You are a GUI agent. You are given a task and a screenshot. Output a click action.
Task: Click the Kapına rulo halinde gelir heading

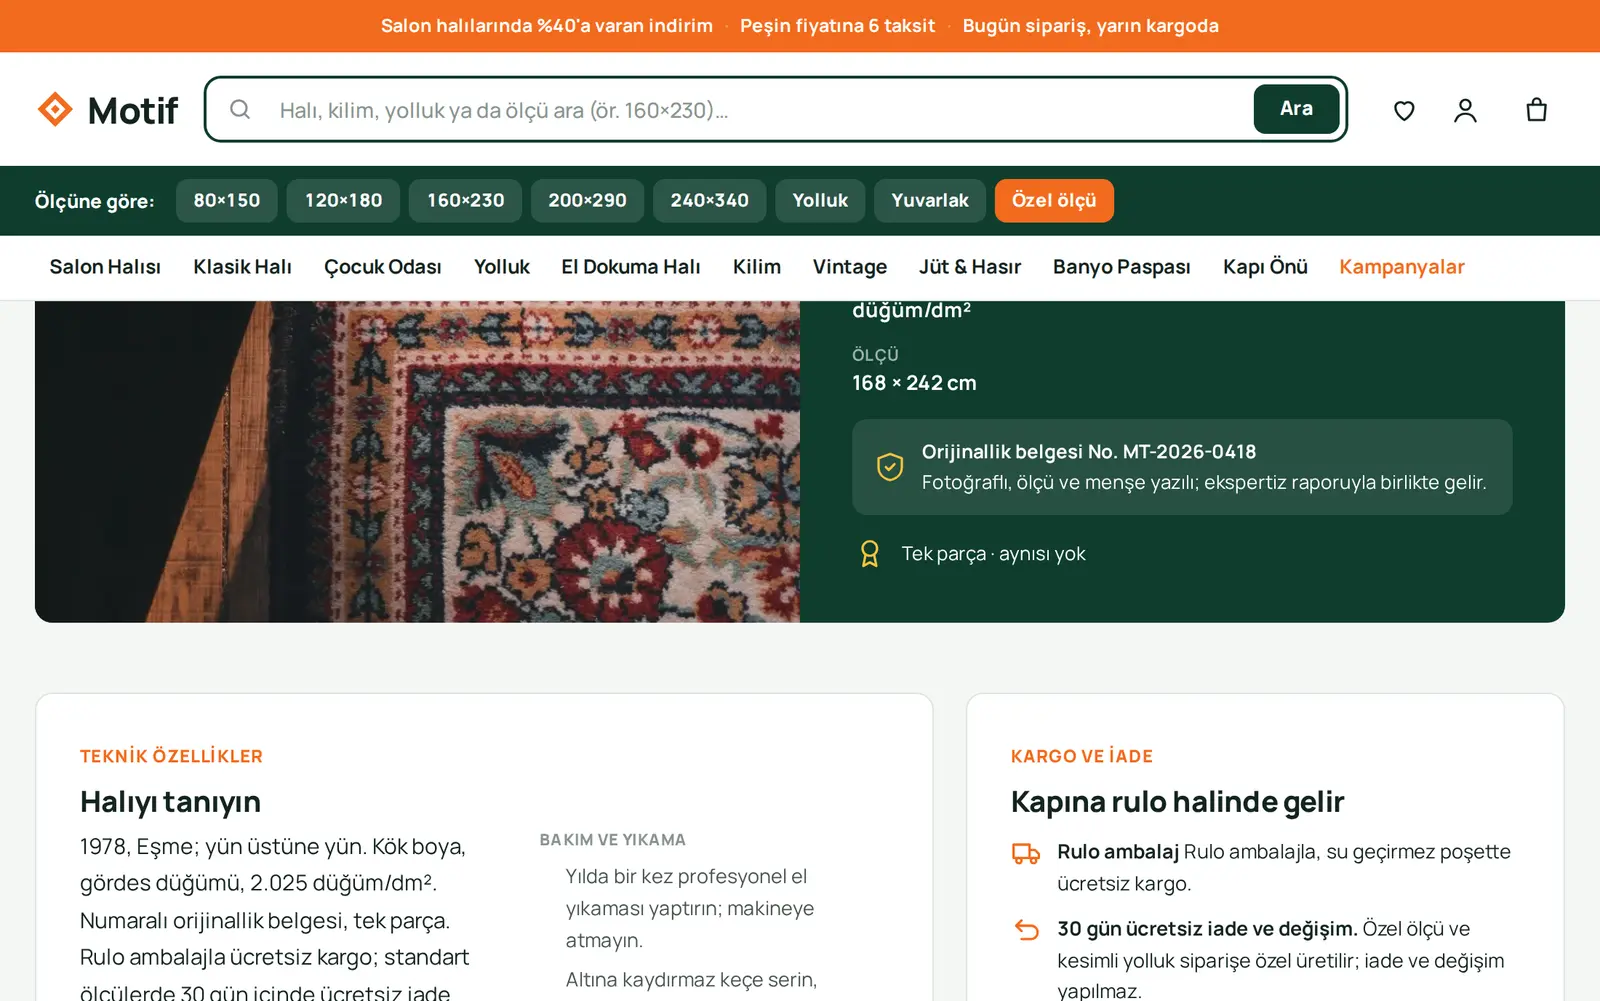(x=1177, y=802)
